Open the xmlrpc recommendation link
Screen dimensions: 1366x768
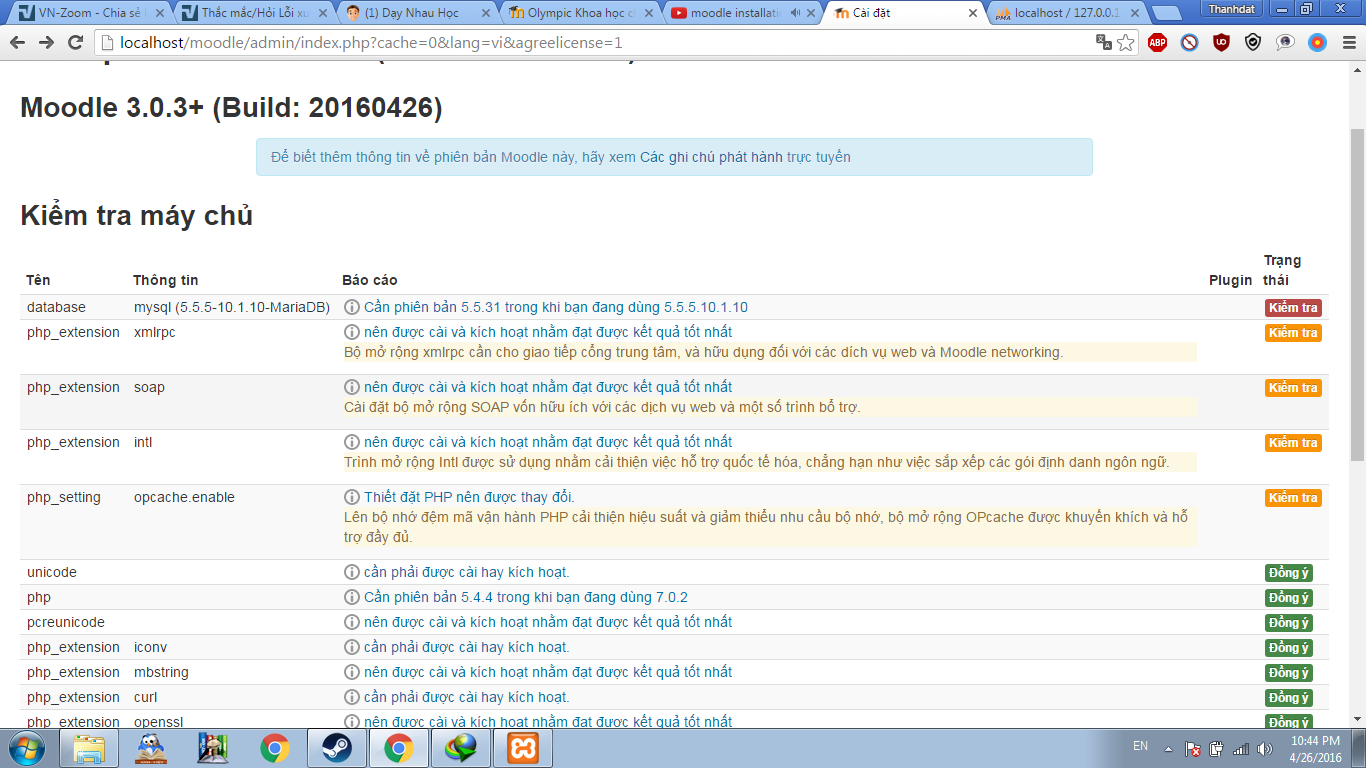click(547, 332)
